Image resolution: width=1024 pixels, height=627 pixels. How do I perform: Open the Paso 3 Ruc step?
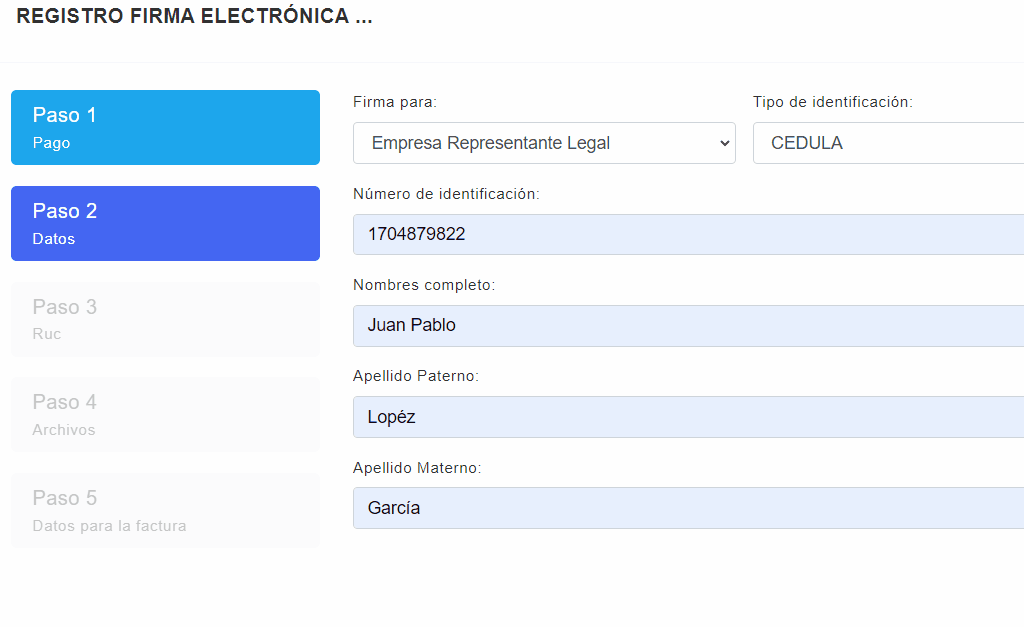(165, 319)
